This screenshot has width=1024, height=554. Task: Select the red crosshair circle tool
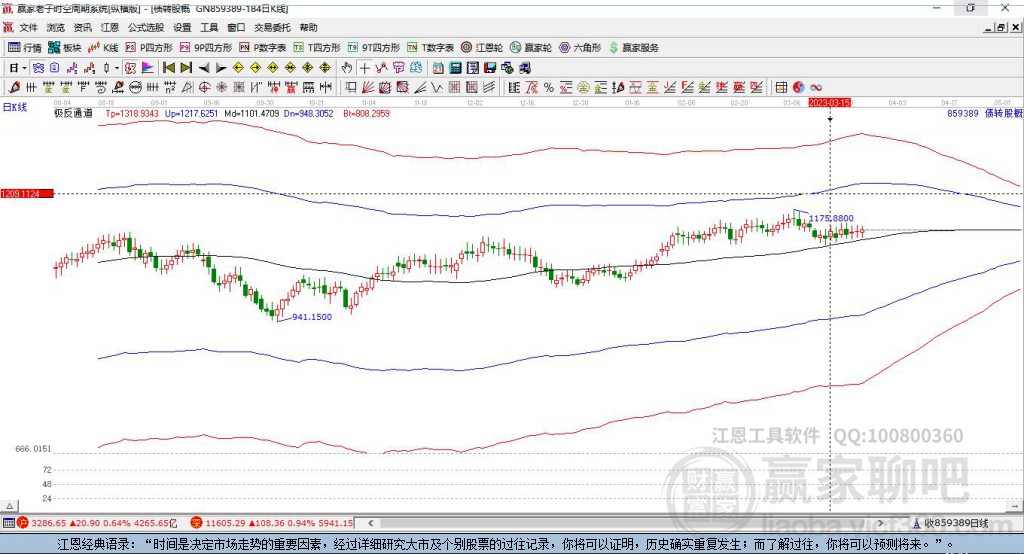[x=204, y=87]
